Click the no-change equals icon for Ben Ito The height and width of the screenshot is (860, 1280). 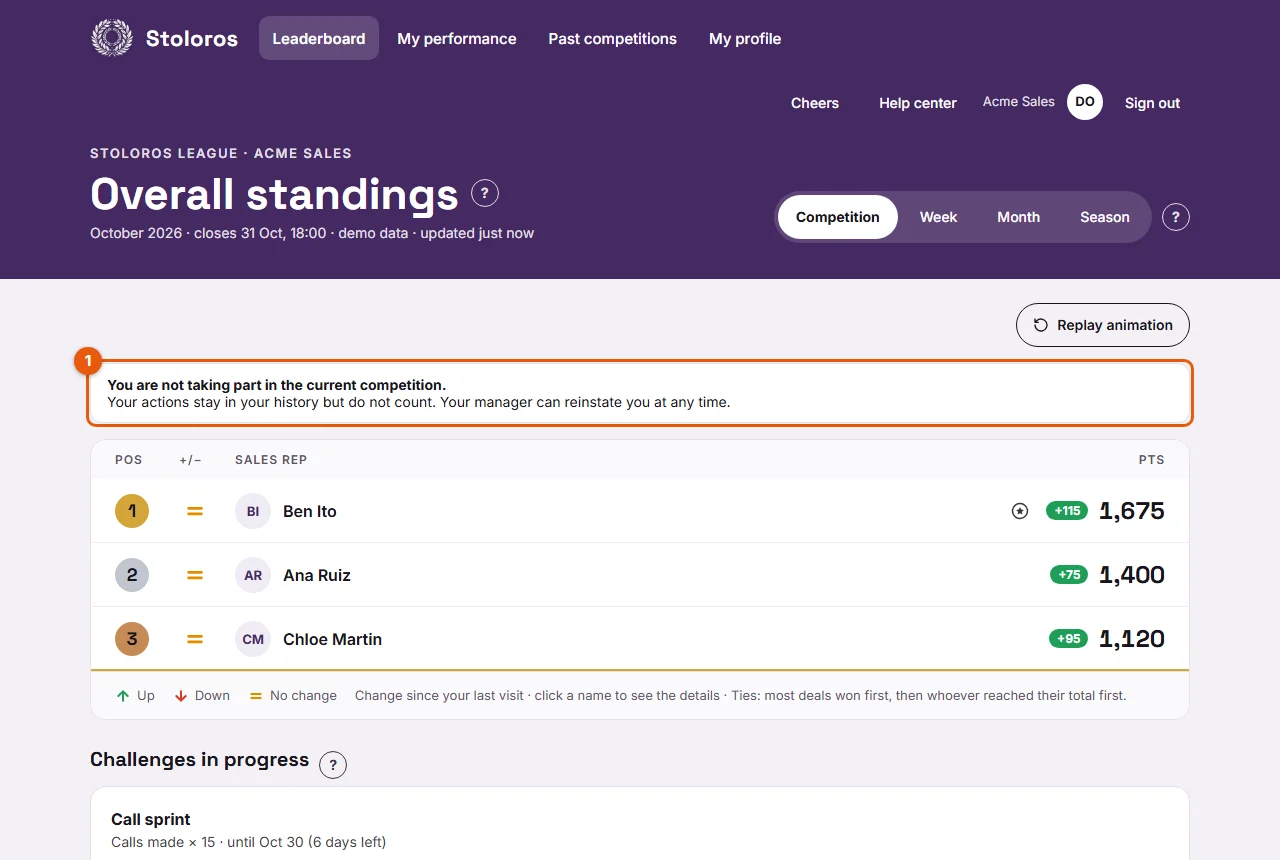(x=195, y=511)
